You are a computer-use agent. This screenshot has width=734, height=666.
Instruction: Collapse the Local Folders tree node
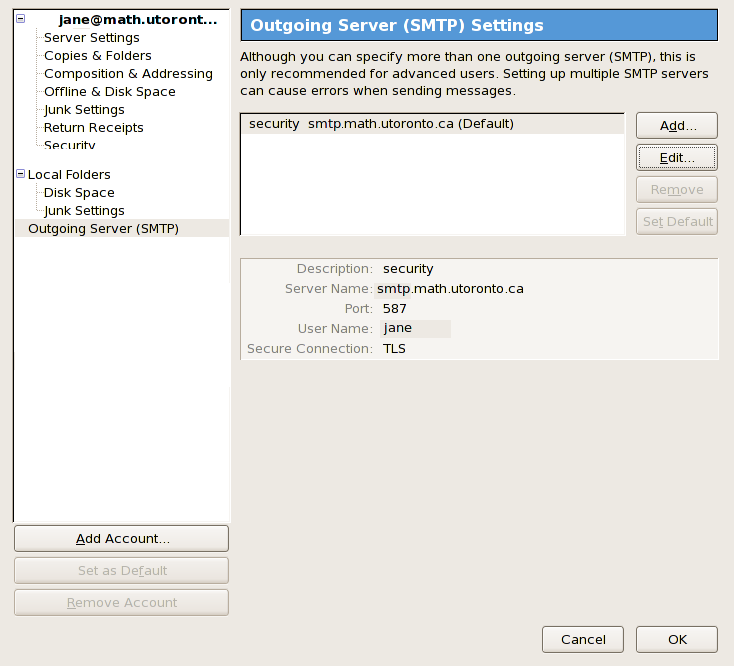click(x=21, y=174)
